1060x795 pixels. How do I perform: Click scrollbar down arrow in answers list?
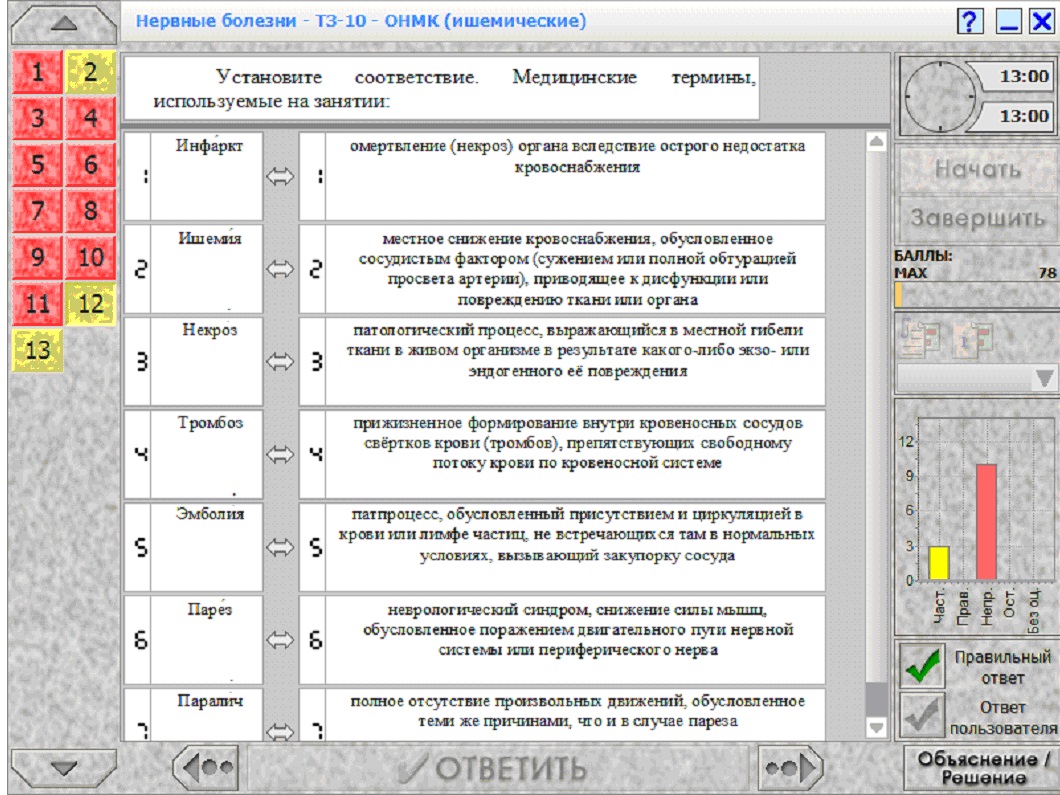click(x=876, y=727)
